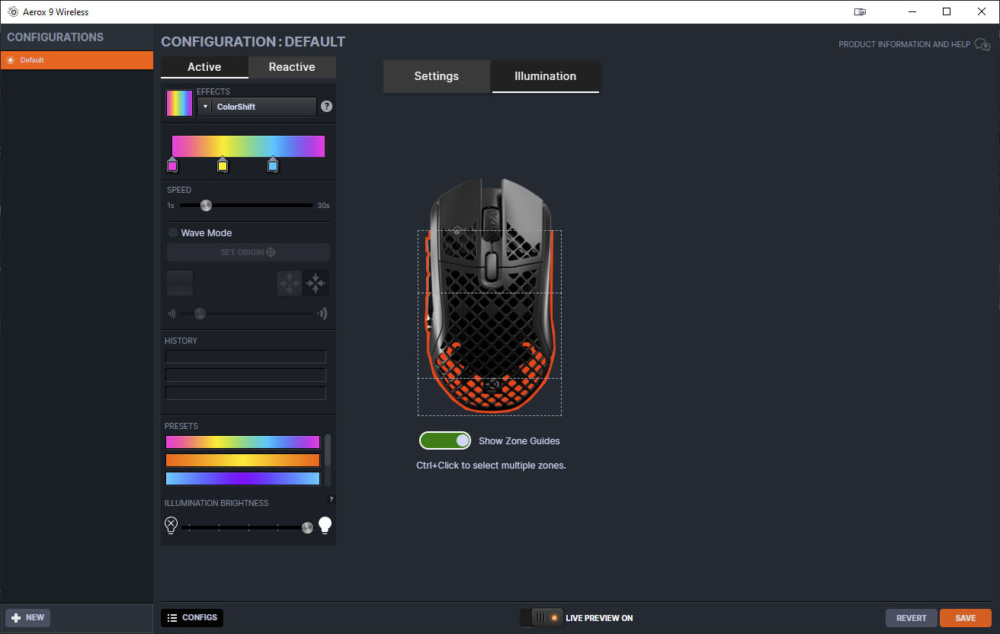Enable the Wave Mode checkbox
1000x634 pixels.
tap(173, 233)
